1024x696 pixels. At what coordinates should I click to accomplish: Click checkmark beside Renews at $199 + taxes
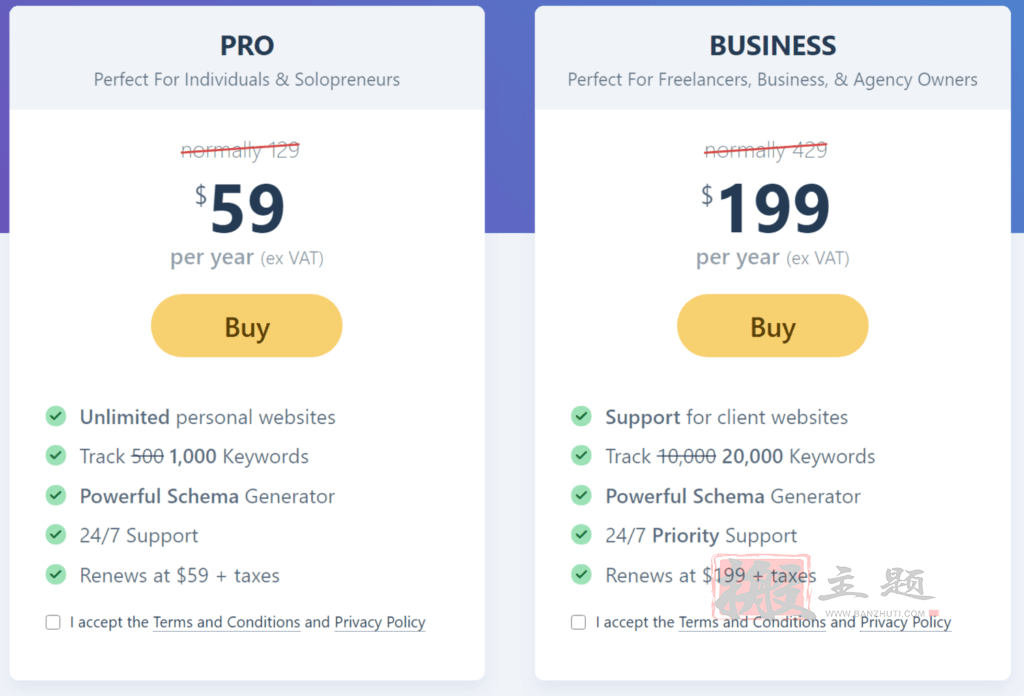click(x=581, y=574)
